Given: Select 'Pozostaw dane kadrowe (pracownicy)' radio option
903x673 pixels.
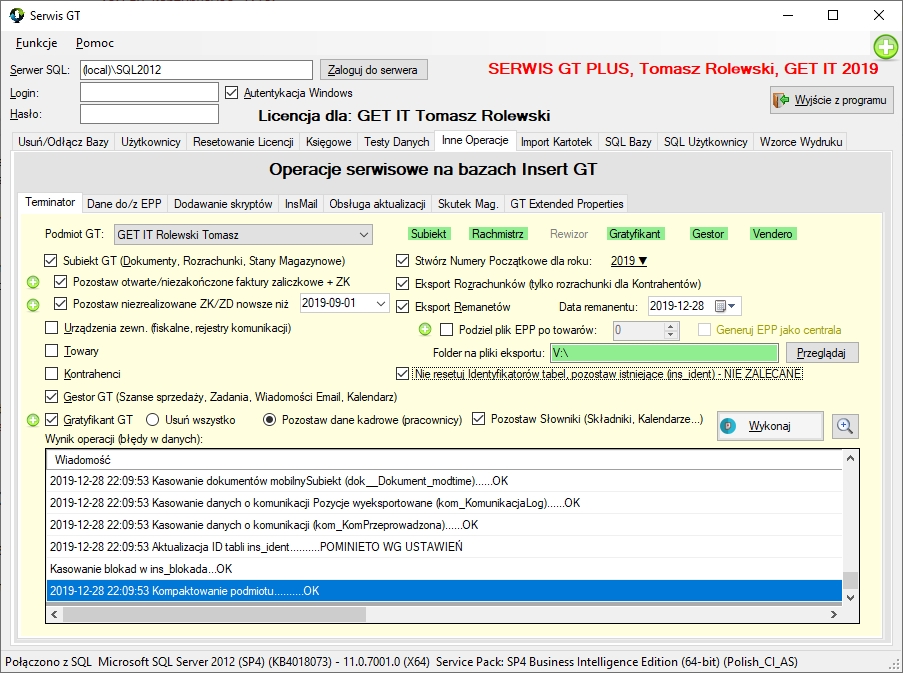Looking at the screenshot, I should [269, 420].
